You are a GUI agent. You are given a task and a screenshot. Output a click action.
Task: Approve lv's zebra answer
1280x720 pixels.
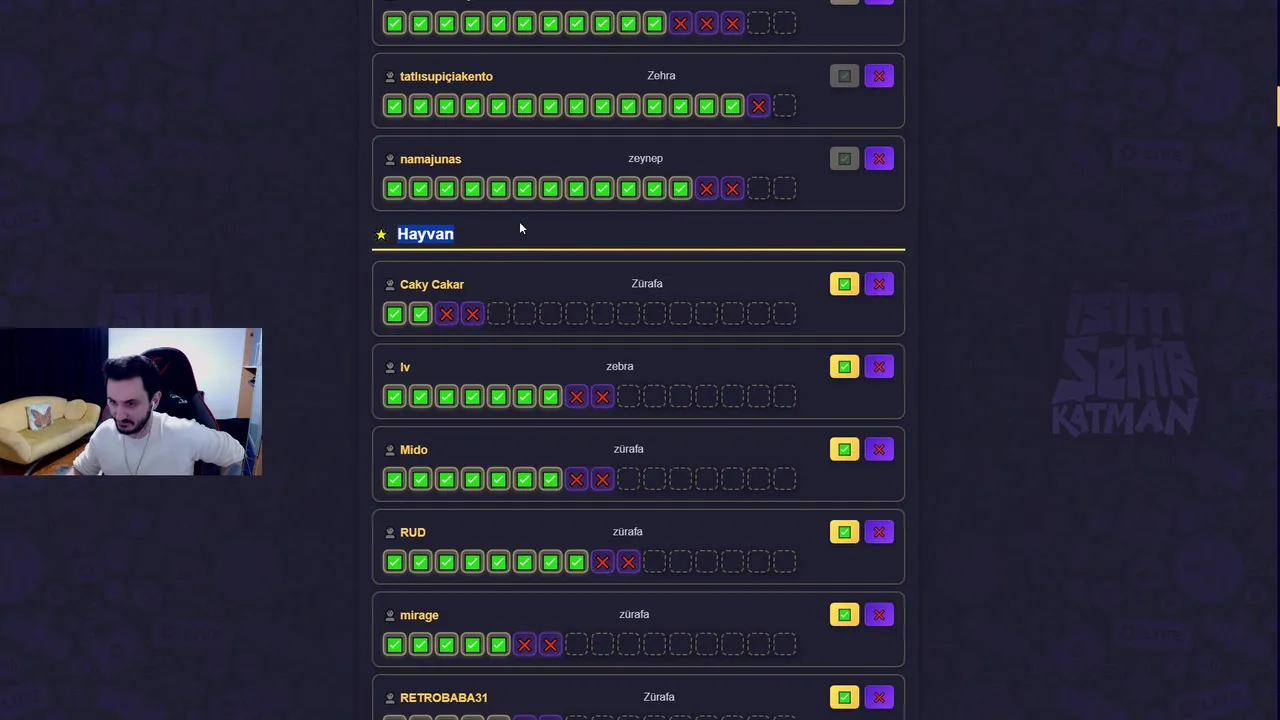tap(844, 367)
